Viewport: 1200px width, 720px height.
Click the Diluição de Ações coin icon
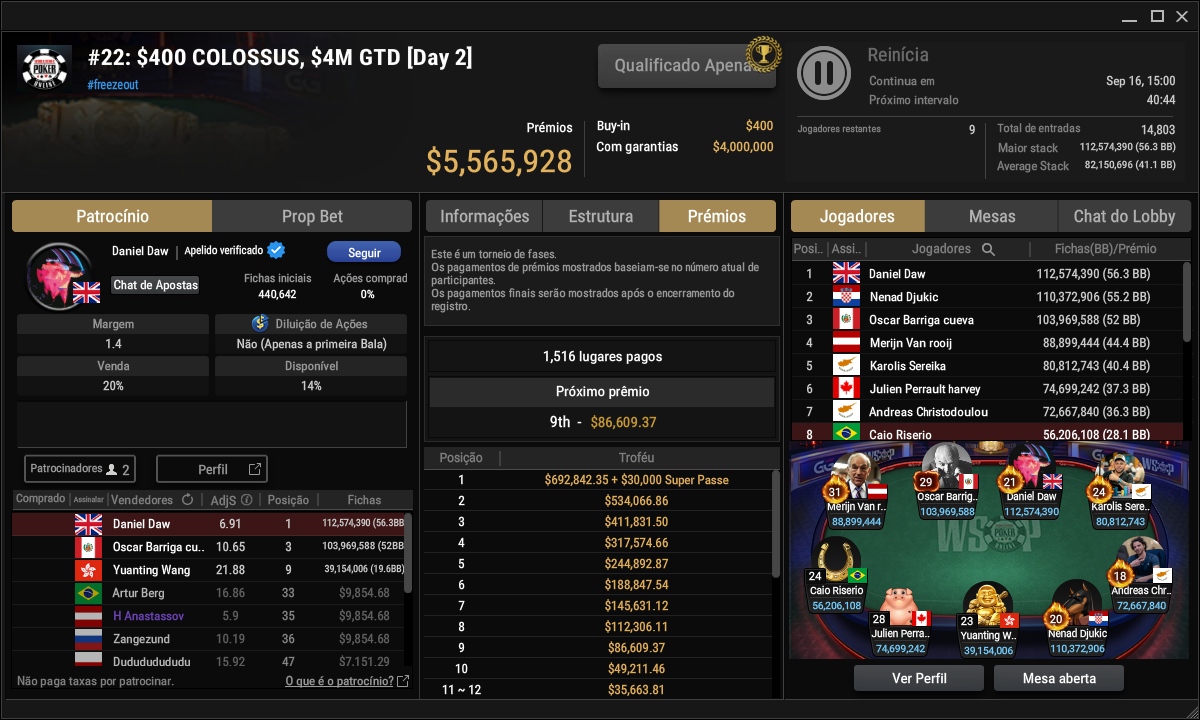click(260, 324)
